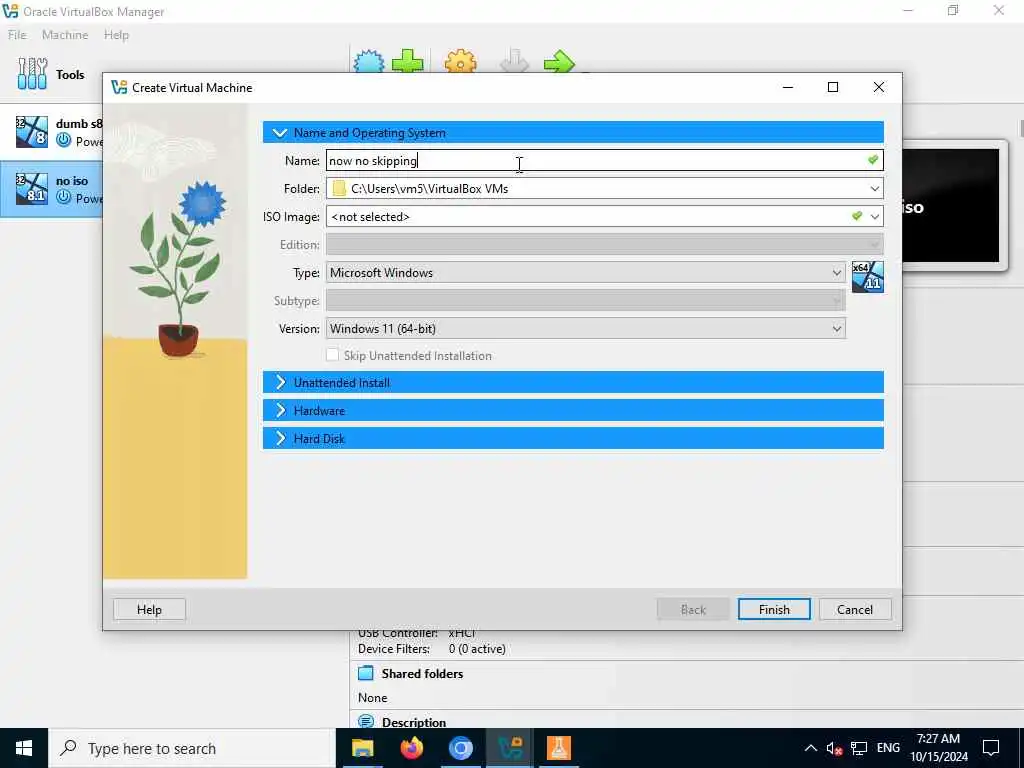
Task: Open the orange gear Settings toolbar icon
Action: click(x=460, y=62)
